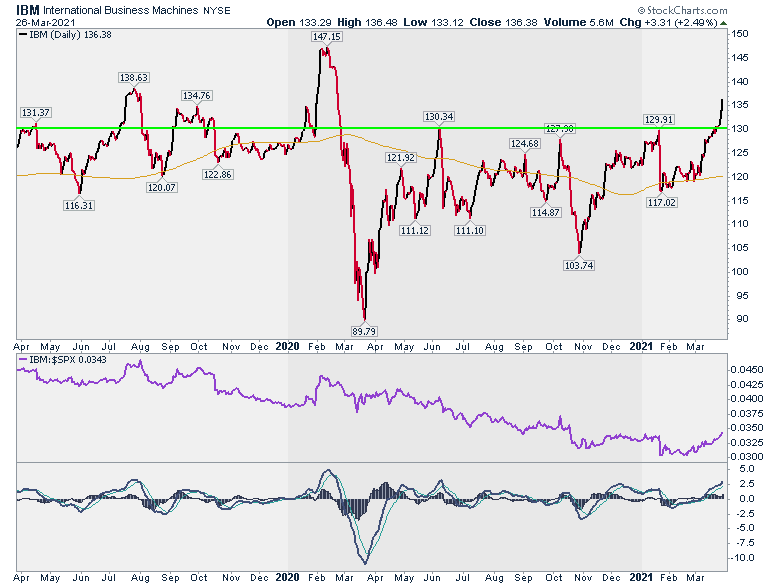Click the Low 133.12 value
Viewport: 780px width, 586px height.
(x=433, y=22)
